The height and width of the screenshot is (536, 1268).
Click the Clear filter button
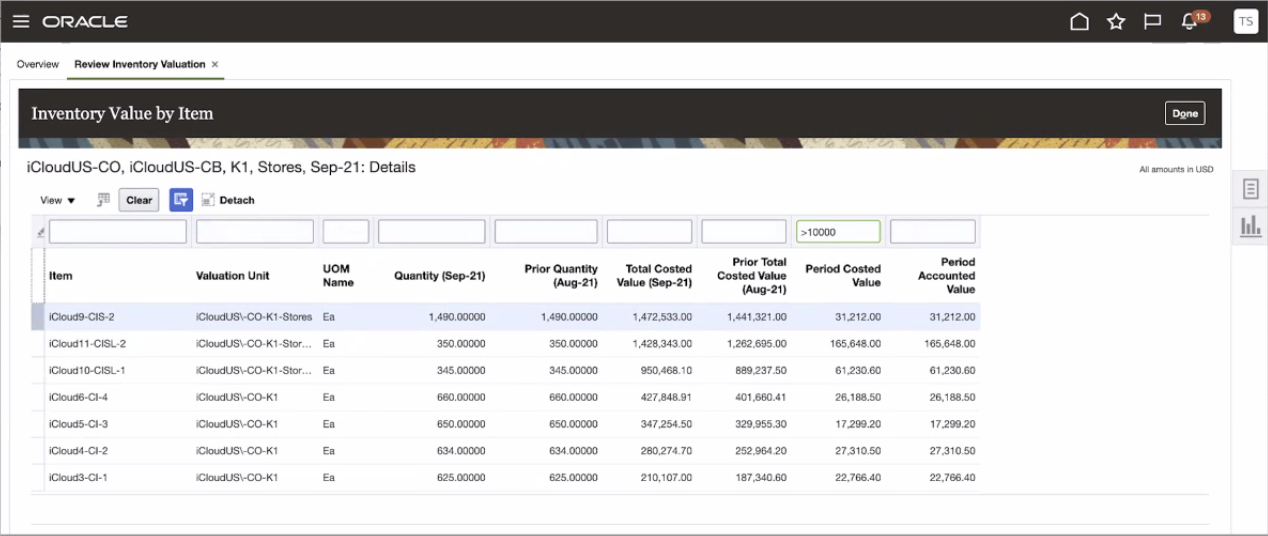point(139,200)
